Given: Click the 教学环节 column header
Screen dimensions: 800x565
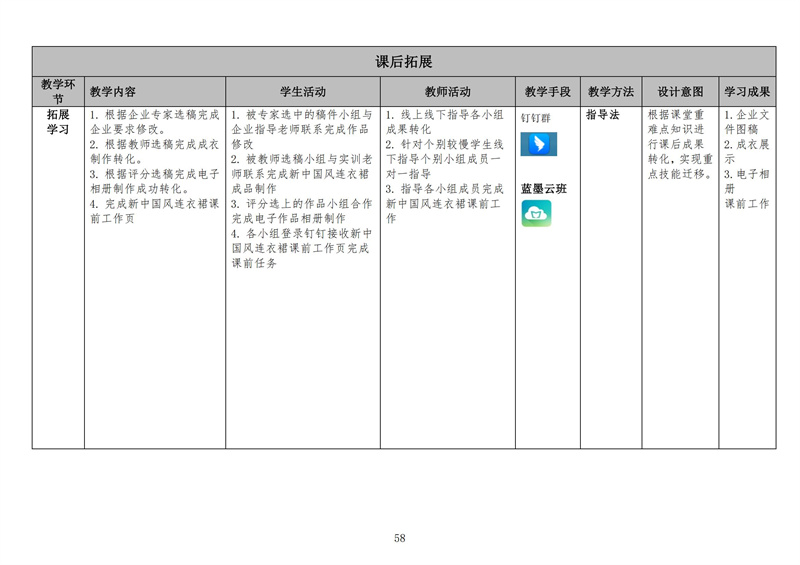Looking at the screenshot, I should [x=58, y=91].
